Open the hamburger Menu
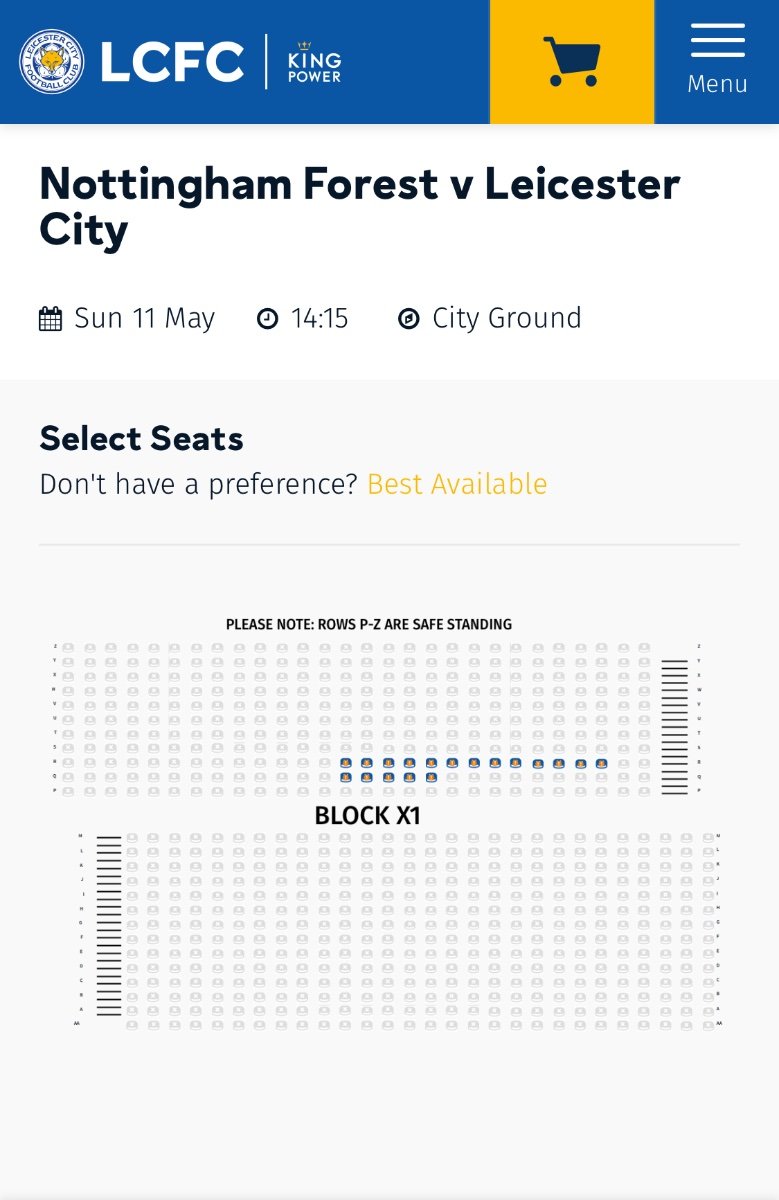This screenshot has width=779, height=1200. click(x=717, y=61)
